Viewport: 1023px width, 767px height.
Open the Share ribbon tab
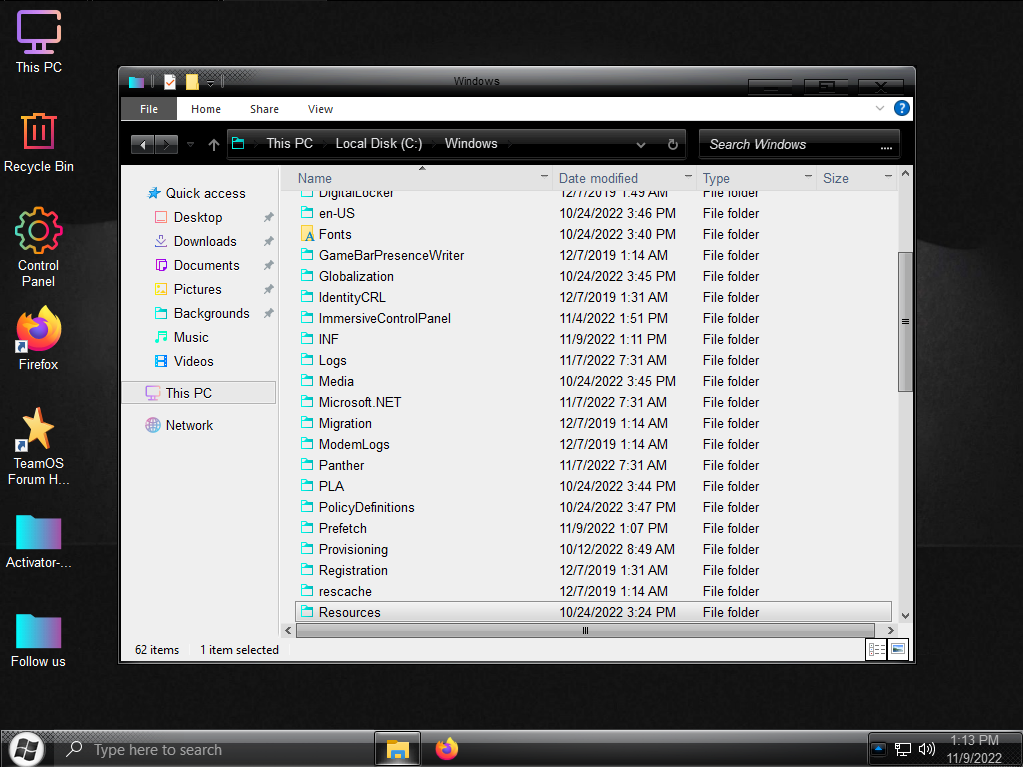point(264,109)
